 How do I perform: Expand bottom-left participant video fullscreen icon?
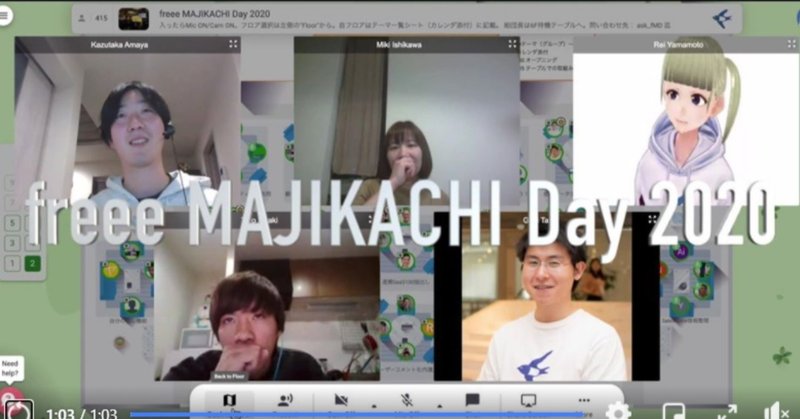(x=372, y=219)
